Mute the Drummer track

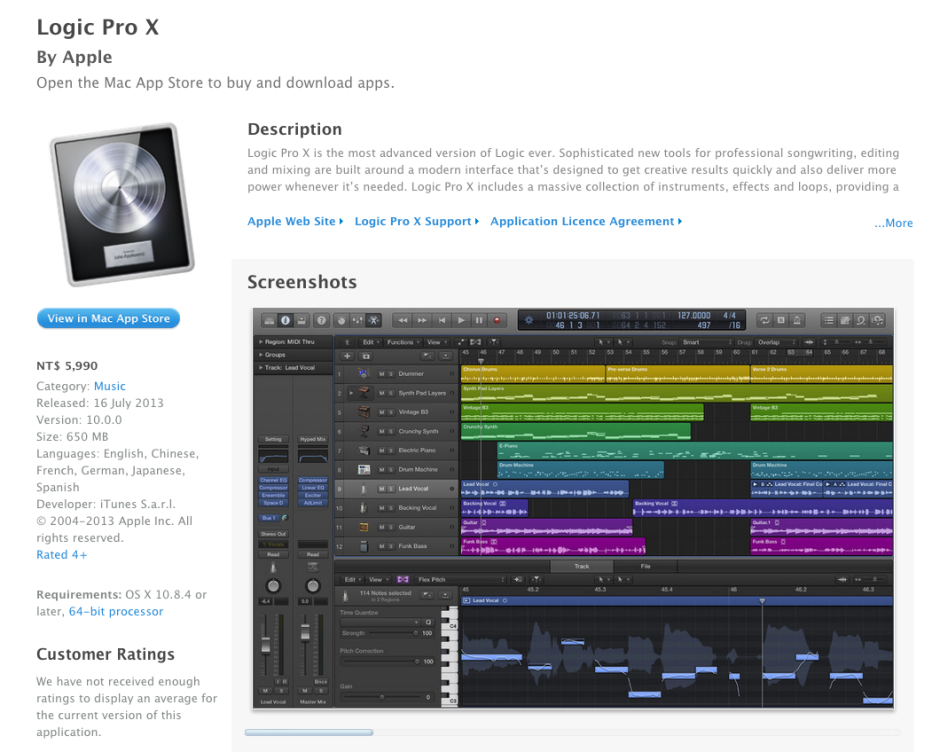coord(380,374)
